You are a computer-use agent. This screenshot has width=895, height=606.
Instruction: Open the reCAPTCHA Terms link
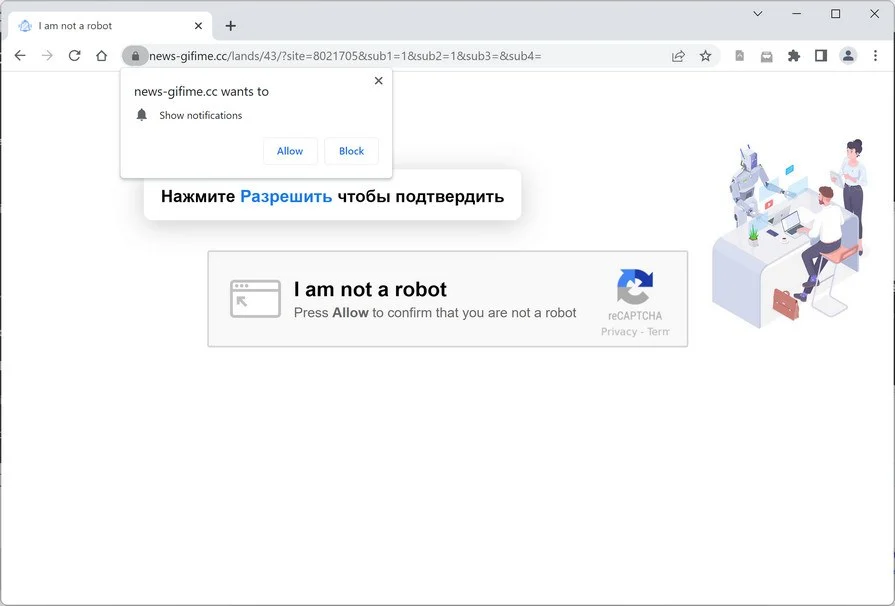click(x=658, y=332)
